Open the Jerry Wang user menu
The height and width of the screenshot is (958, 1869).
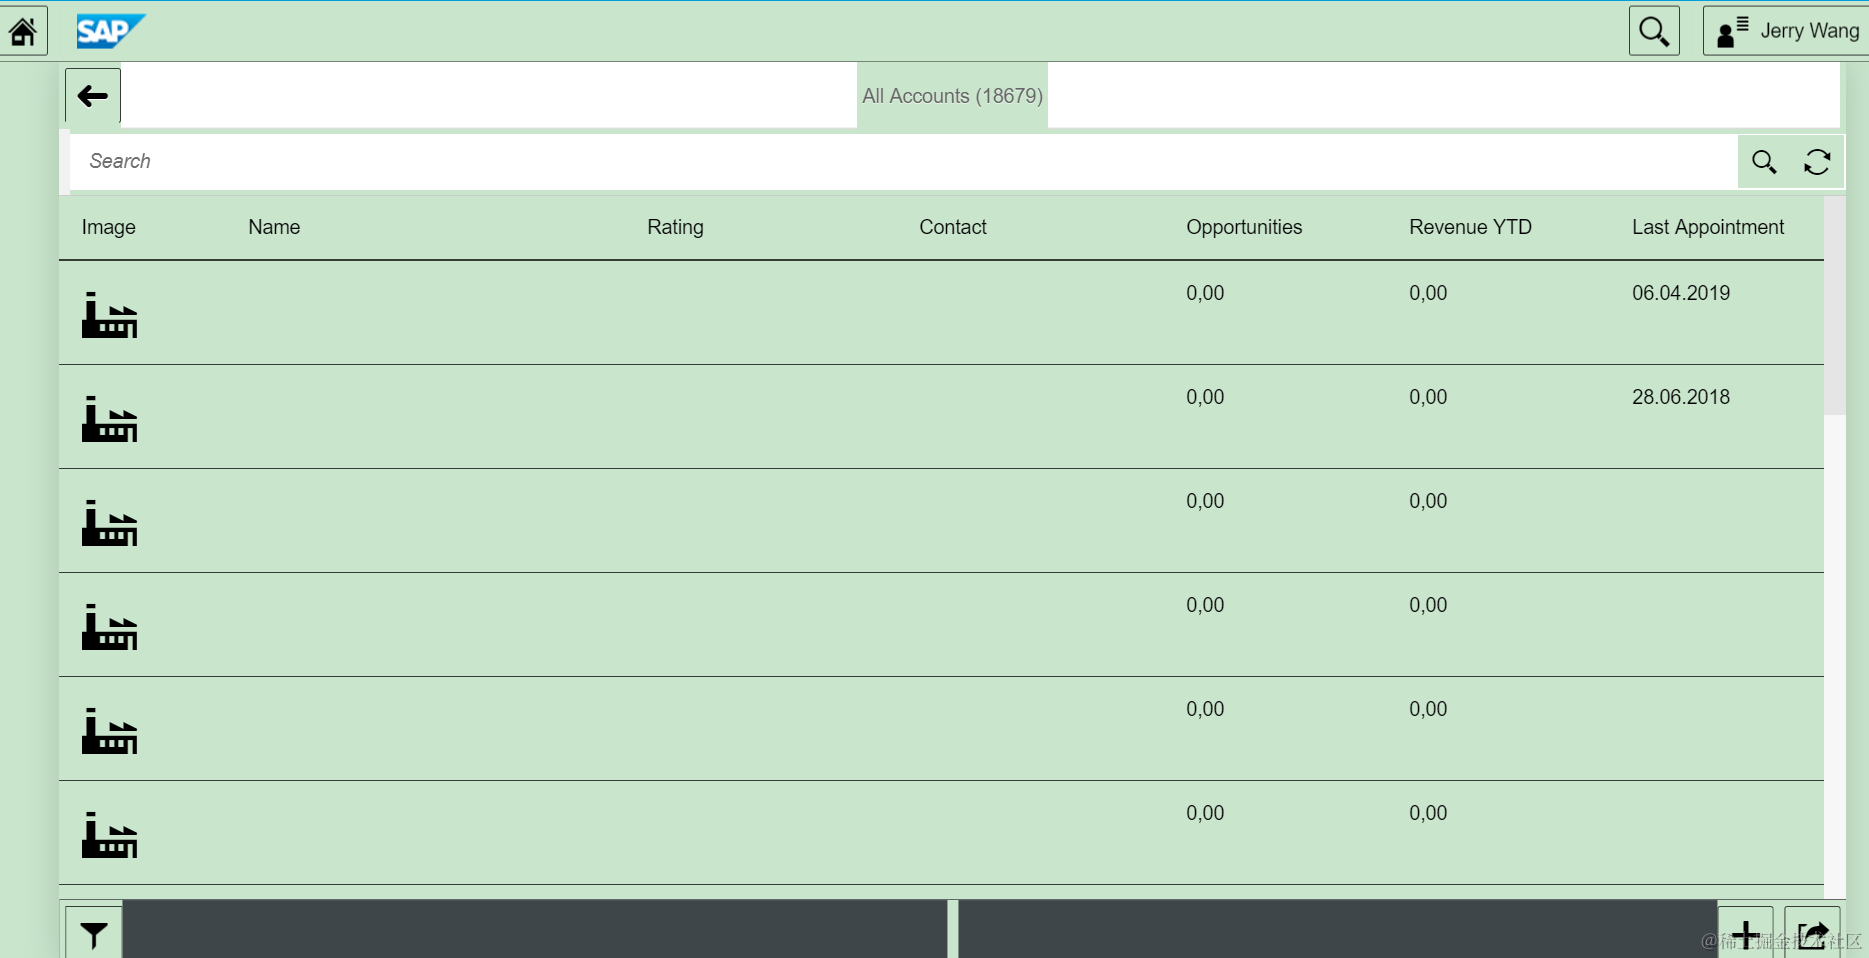[x=1787, y=31]
